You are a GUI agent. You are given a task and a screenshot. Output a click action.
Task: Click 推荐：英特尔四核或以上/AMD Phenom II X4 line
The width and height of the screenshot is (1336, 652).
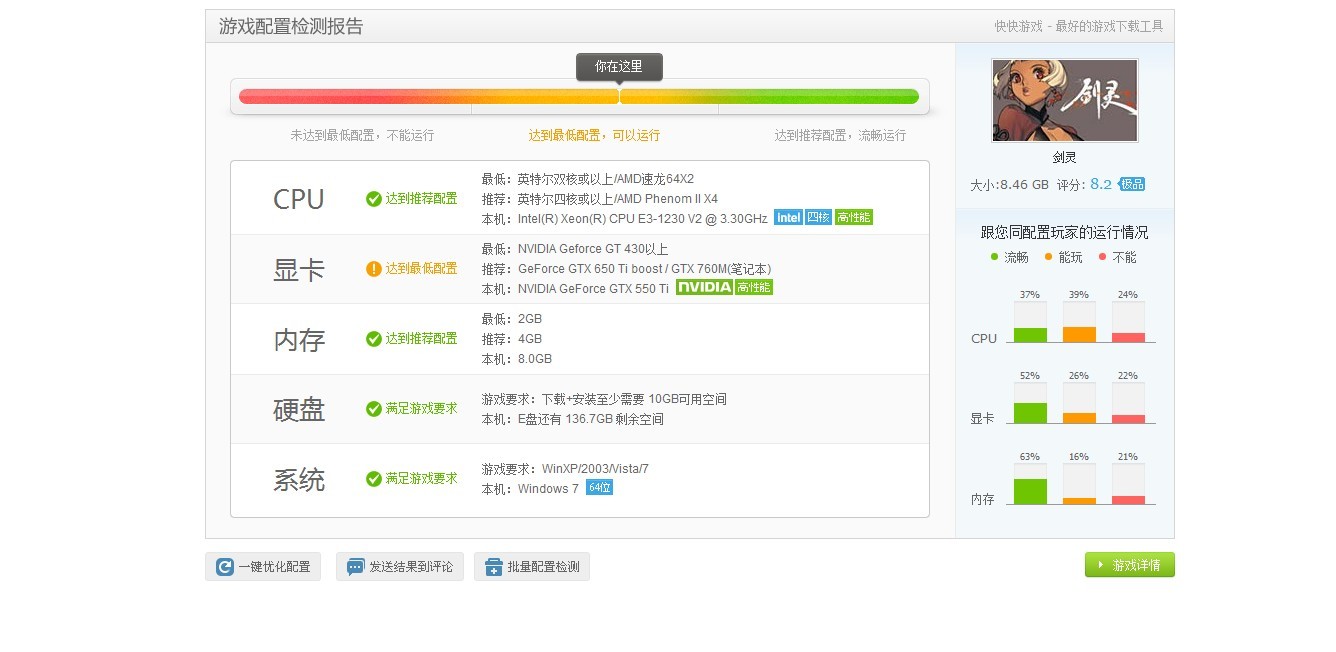click(599, 199)
